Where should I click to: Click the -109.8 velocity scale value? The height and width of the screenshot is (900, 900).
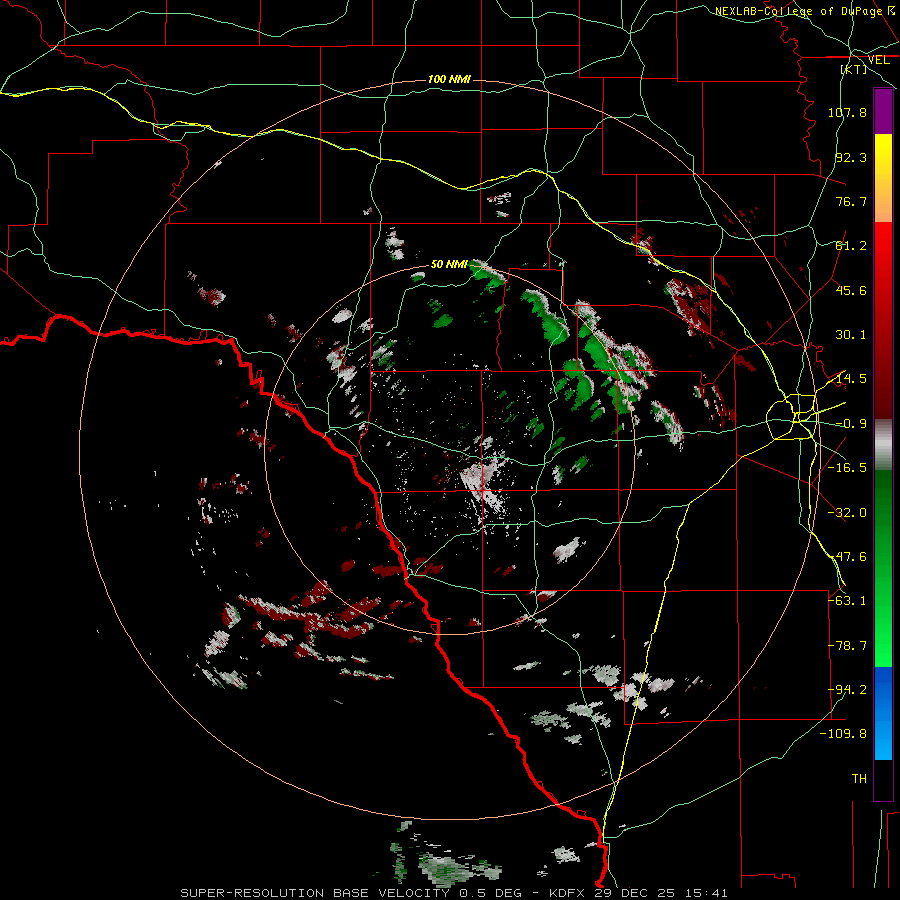pyautogui.click(x=844, y=734)
